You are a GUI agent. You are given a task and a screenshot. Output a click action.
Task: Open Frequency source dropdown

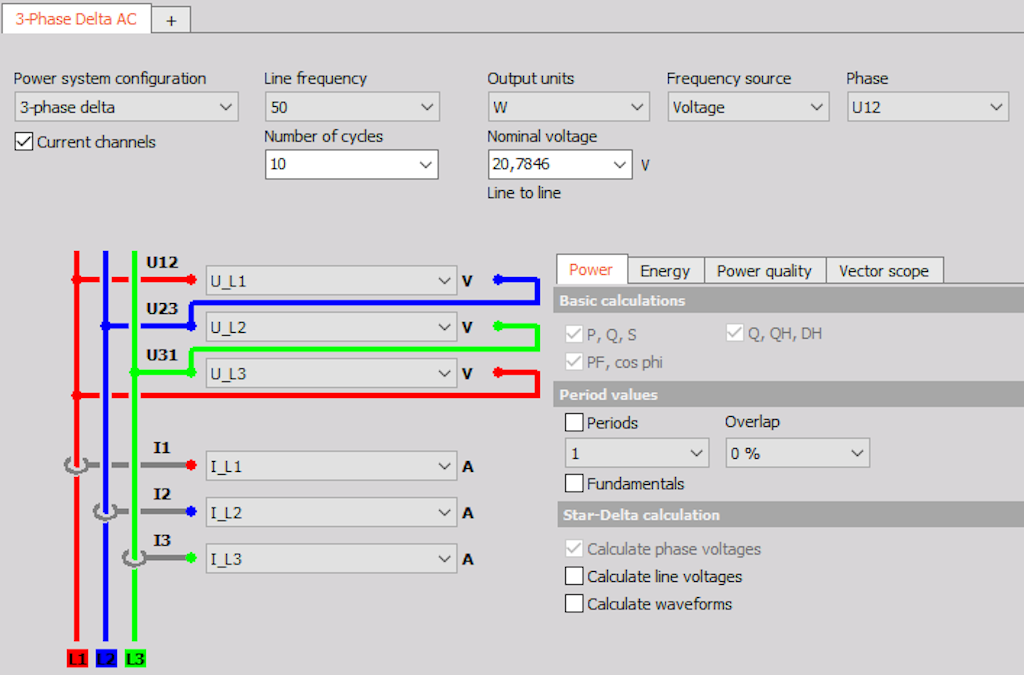click(x=748, y=107)
